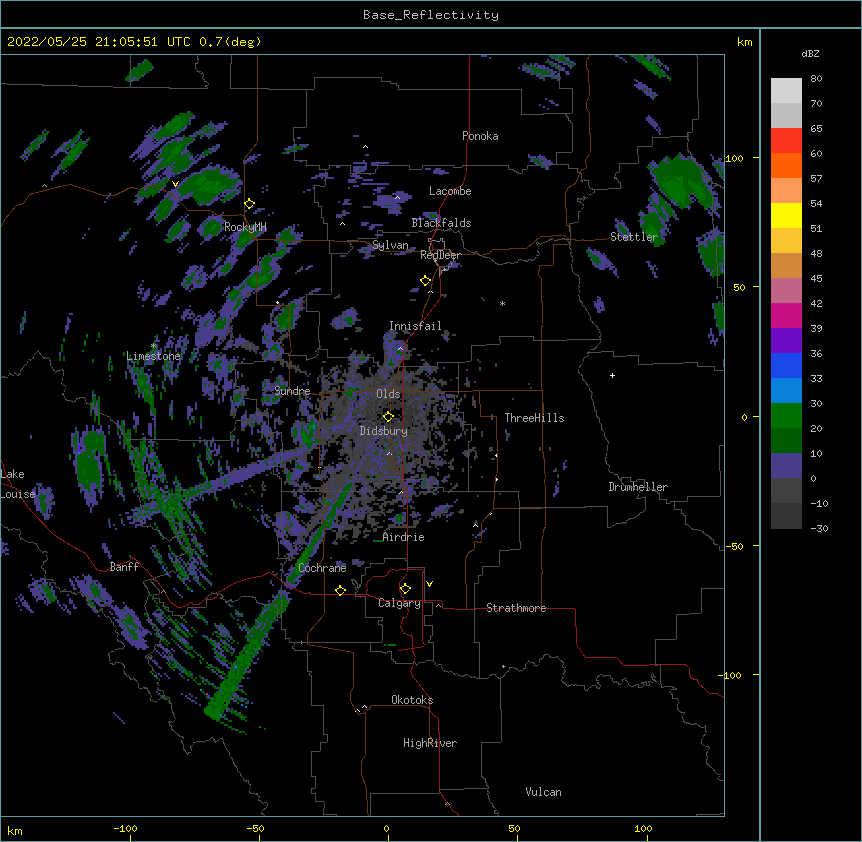Click the Airdrie city label
The width and height of the screenshot is (862, 842).
pos(404,537)
